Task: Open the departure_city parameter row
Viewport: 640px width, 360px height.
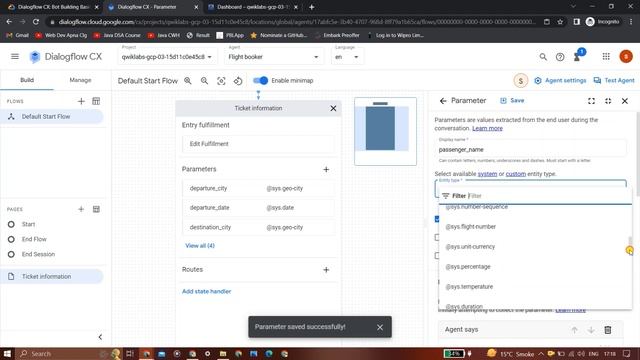Action: tap(258, 188)
